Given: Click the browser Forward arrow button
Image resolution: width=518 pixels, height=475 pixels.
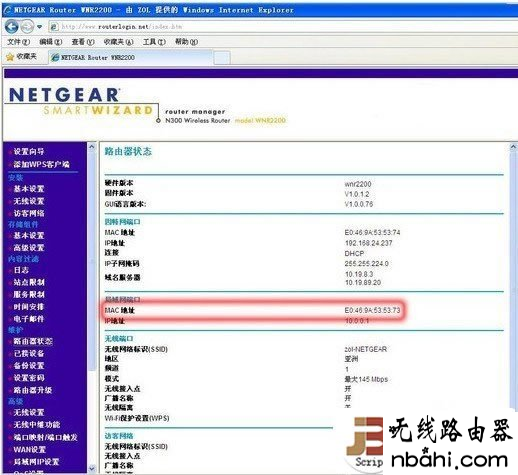Looking at the screenshot, I should [27, 26].
